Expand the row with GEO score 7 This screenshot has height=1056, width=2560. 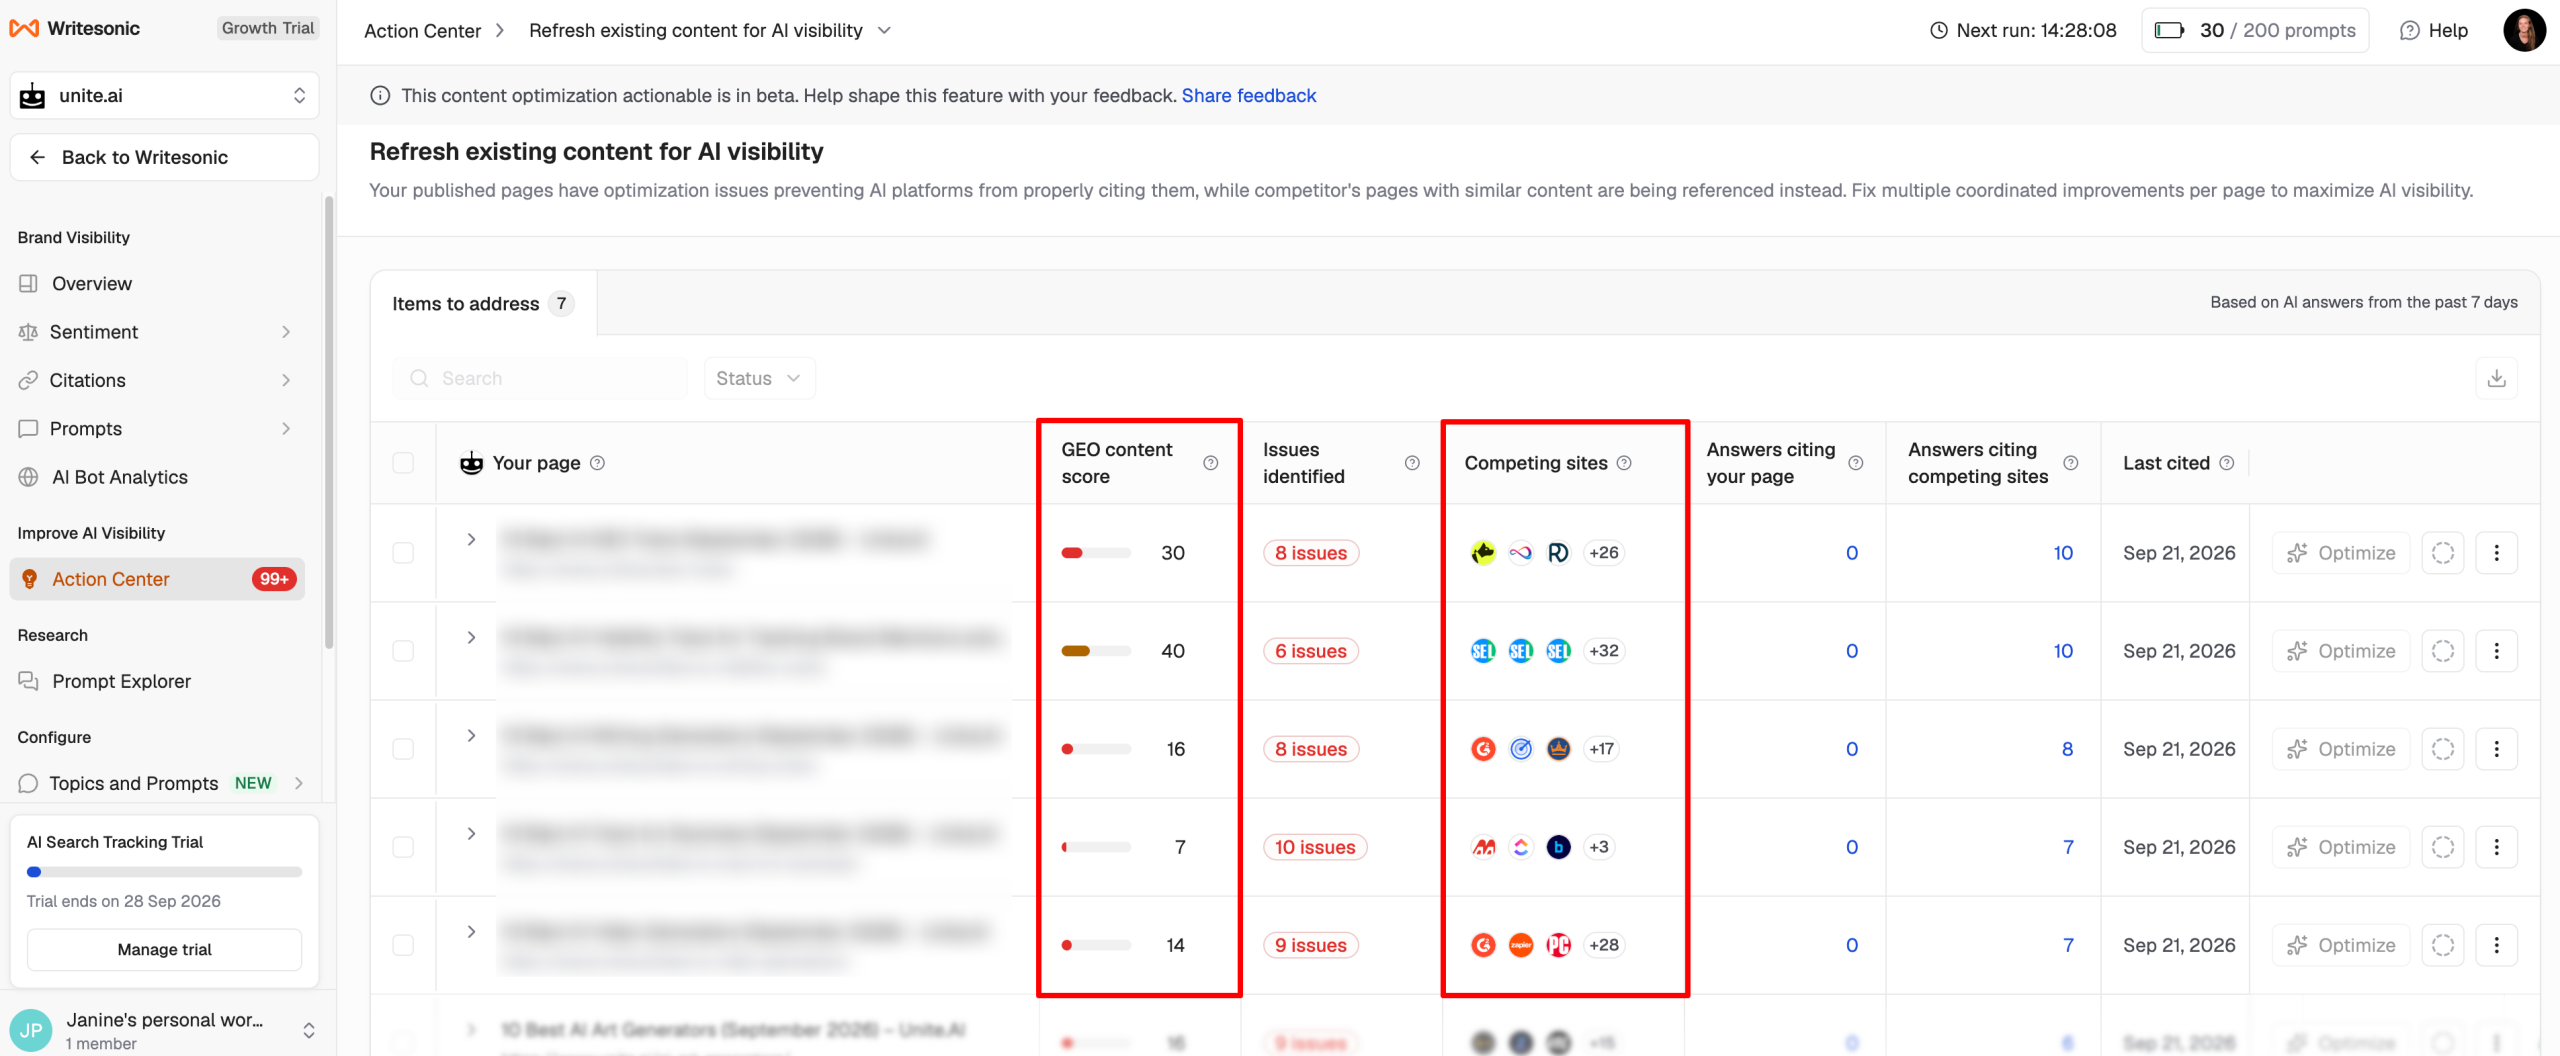tap(471, 834)
